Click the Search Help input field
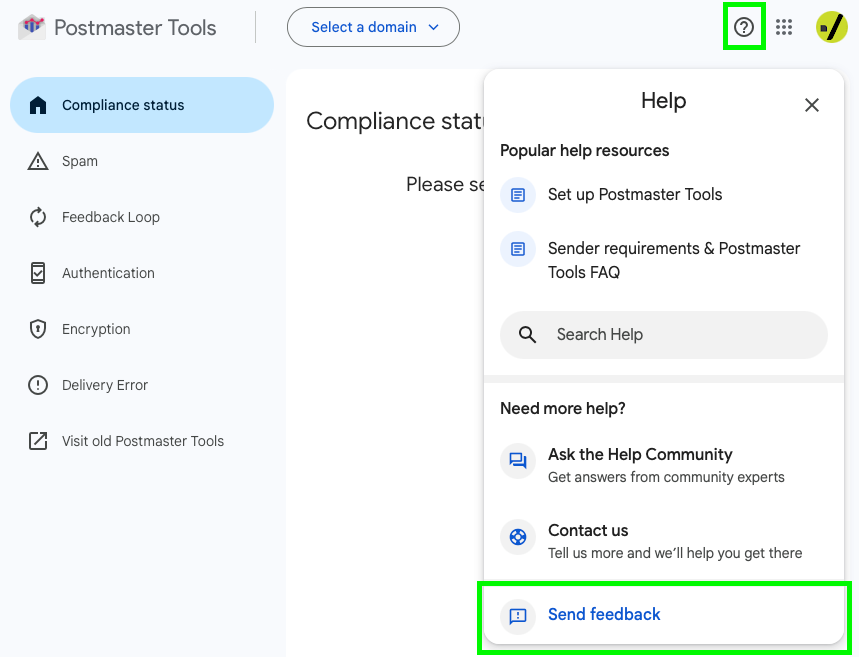This screenshot has width=859, height=657. coord(663,335)
